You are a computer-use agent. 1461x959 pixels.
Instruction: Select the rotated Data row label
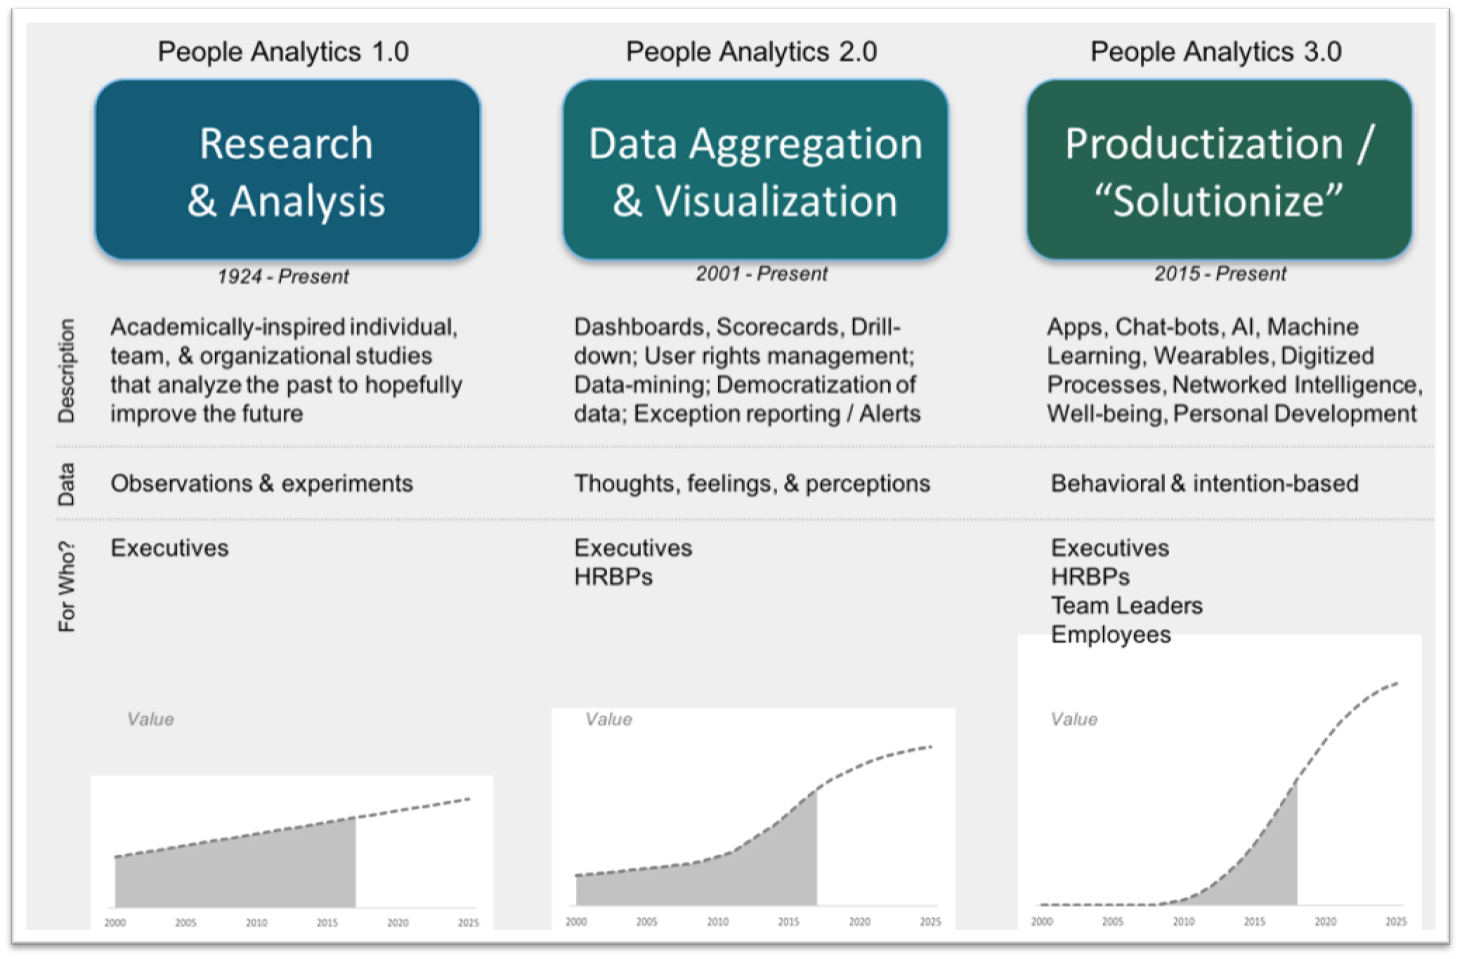(x=66, y=484)
